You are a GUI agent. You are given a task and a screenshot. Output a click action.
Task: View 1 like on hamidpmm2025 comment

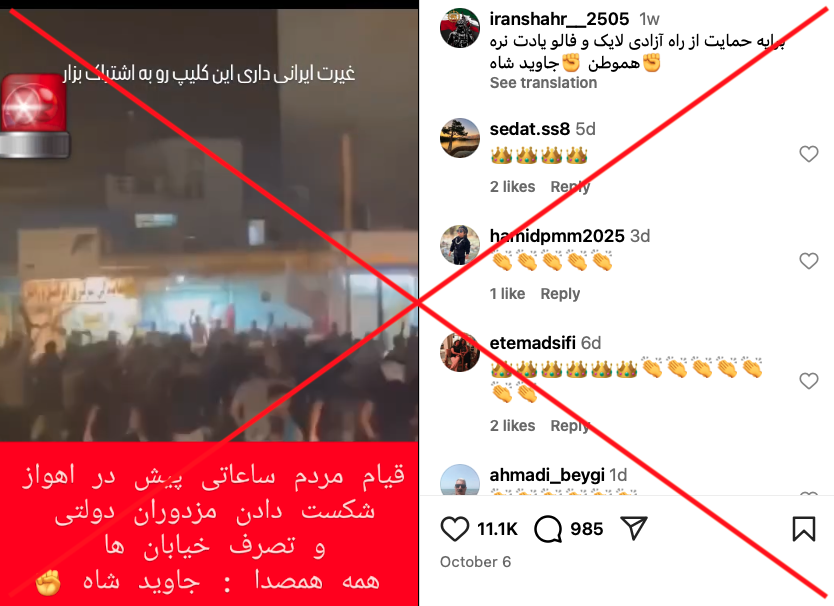[x=507, y=294]
